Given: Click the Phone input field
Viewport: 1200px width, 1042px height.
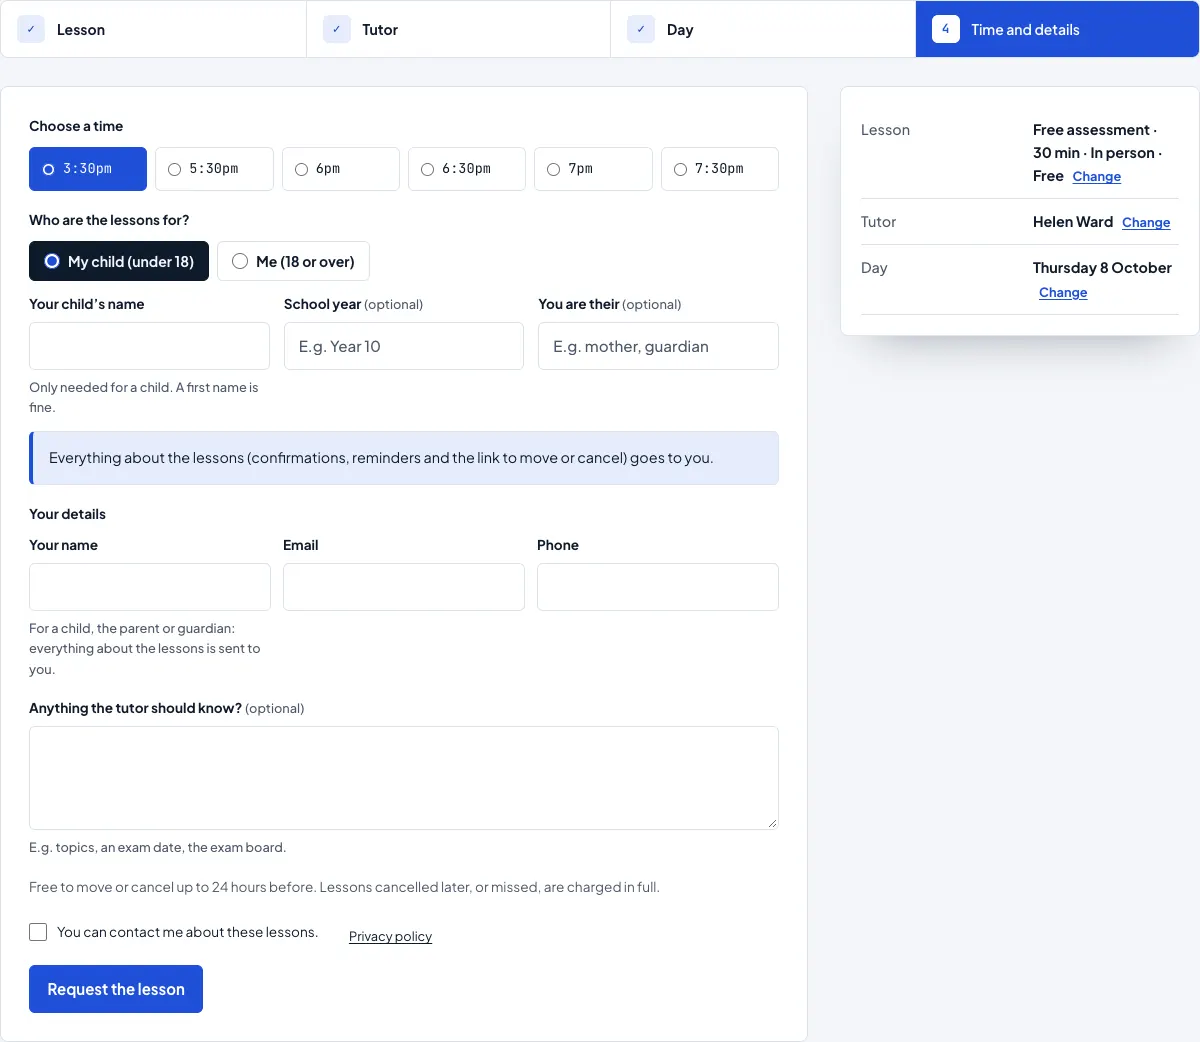Looking at the screenshot, I should (658, 587).
